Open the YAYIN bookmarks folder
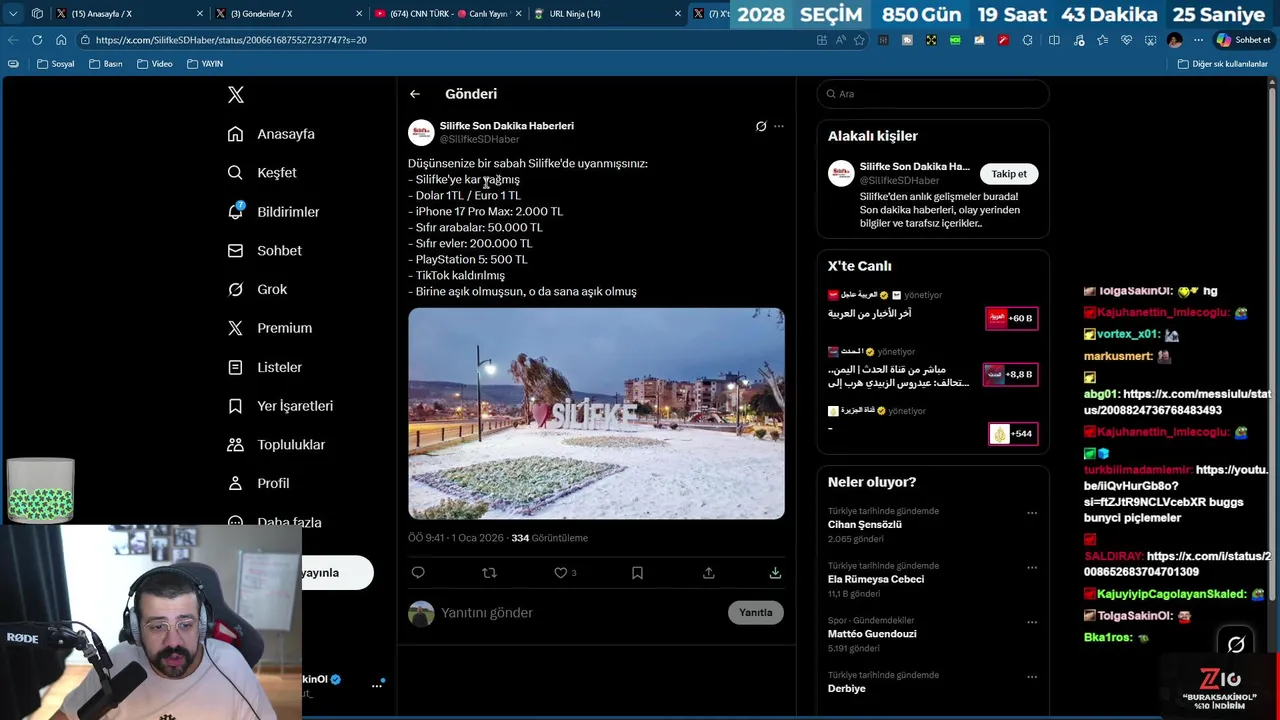Screen dimensions: 1280x720 pyautogui.click(x=205, y=64)
